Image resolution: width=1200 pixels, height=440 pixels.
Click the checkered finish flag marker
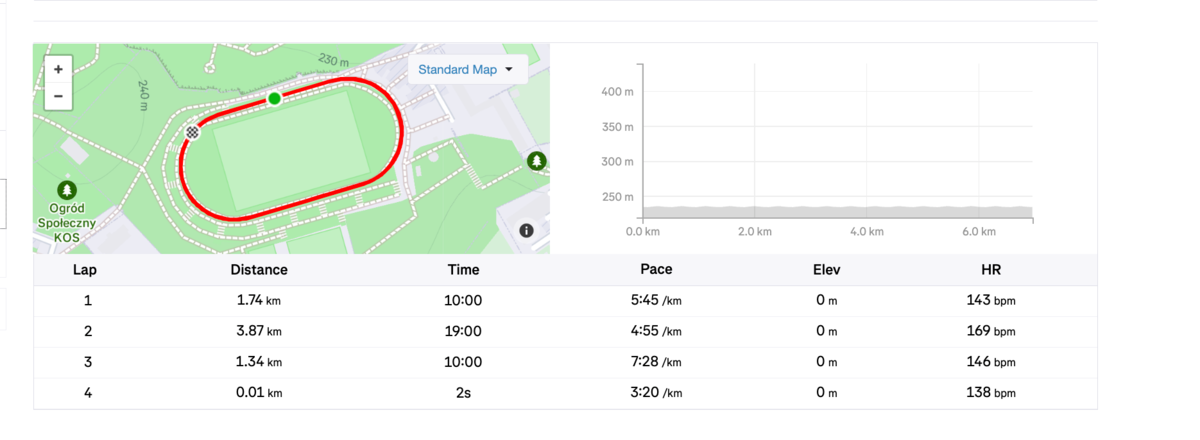click(x=193, y=132)
